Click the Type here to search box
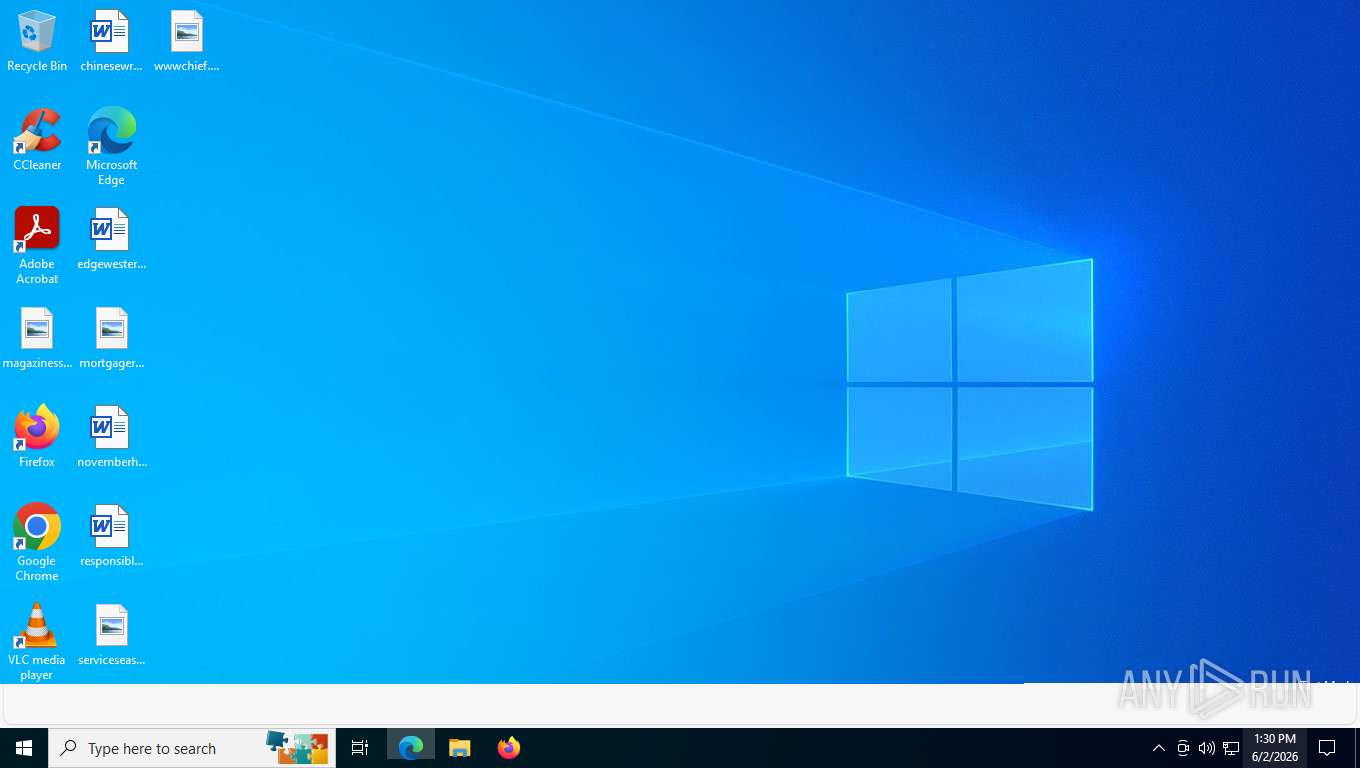The image size is (1360, 768). click(192, 748)
